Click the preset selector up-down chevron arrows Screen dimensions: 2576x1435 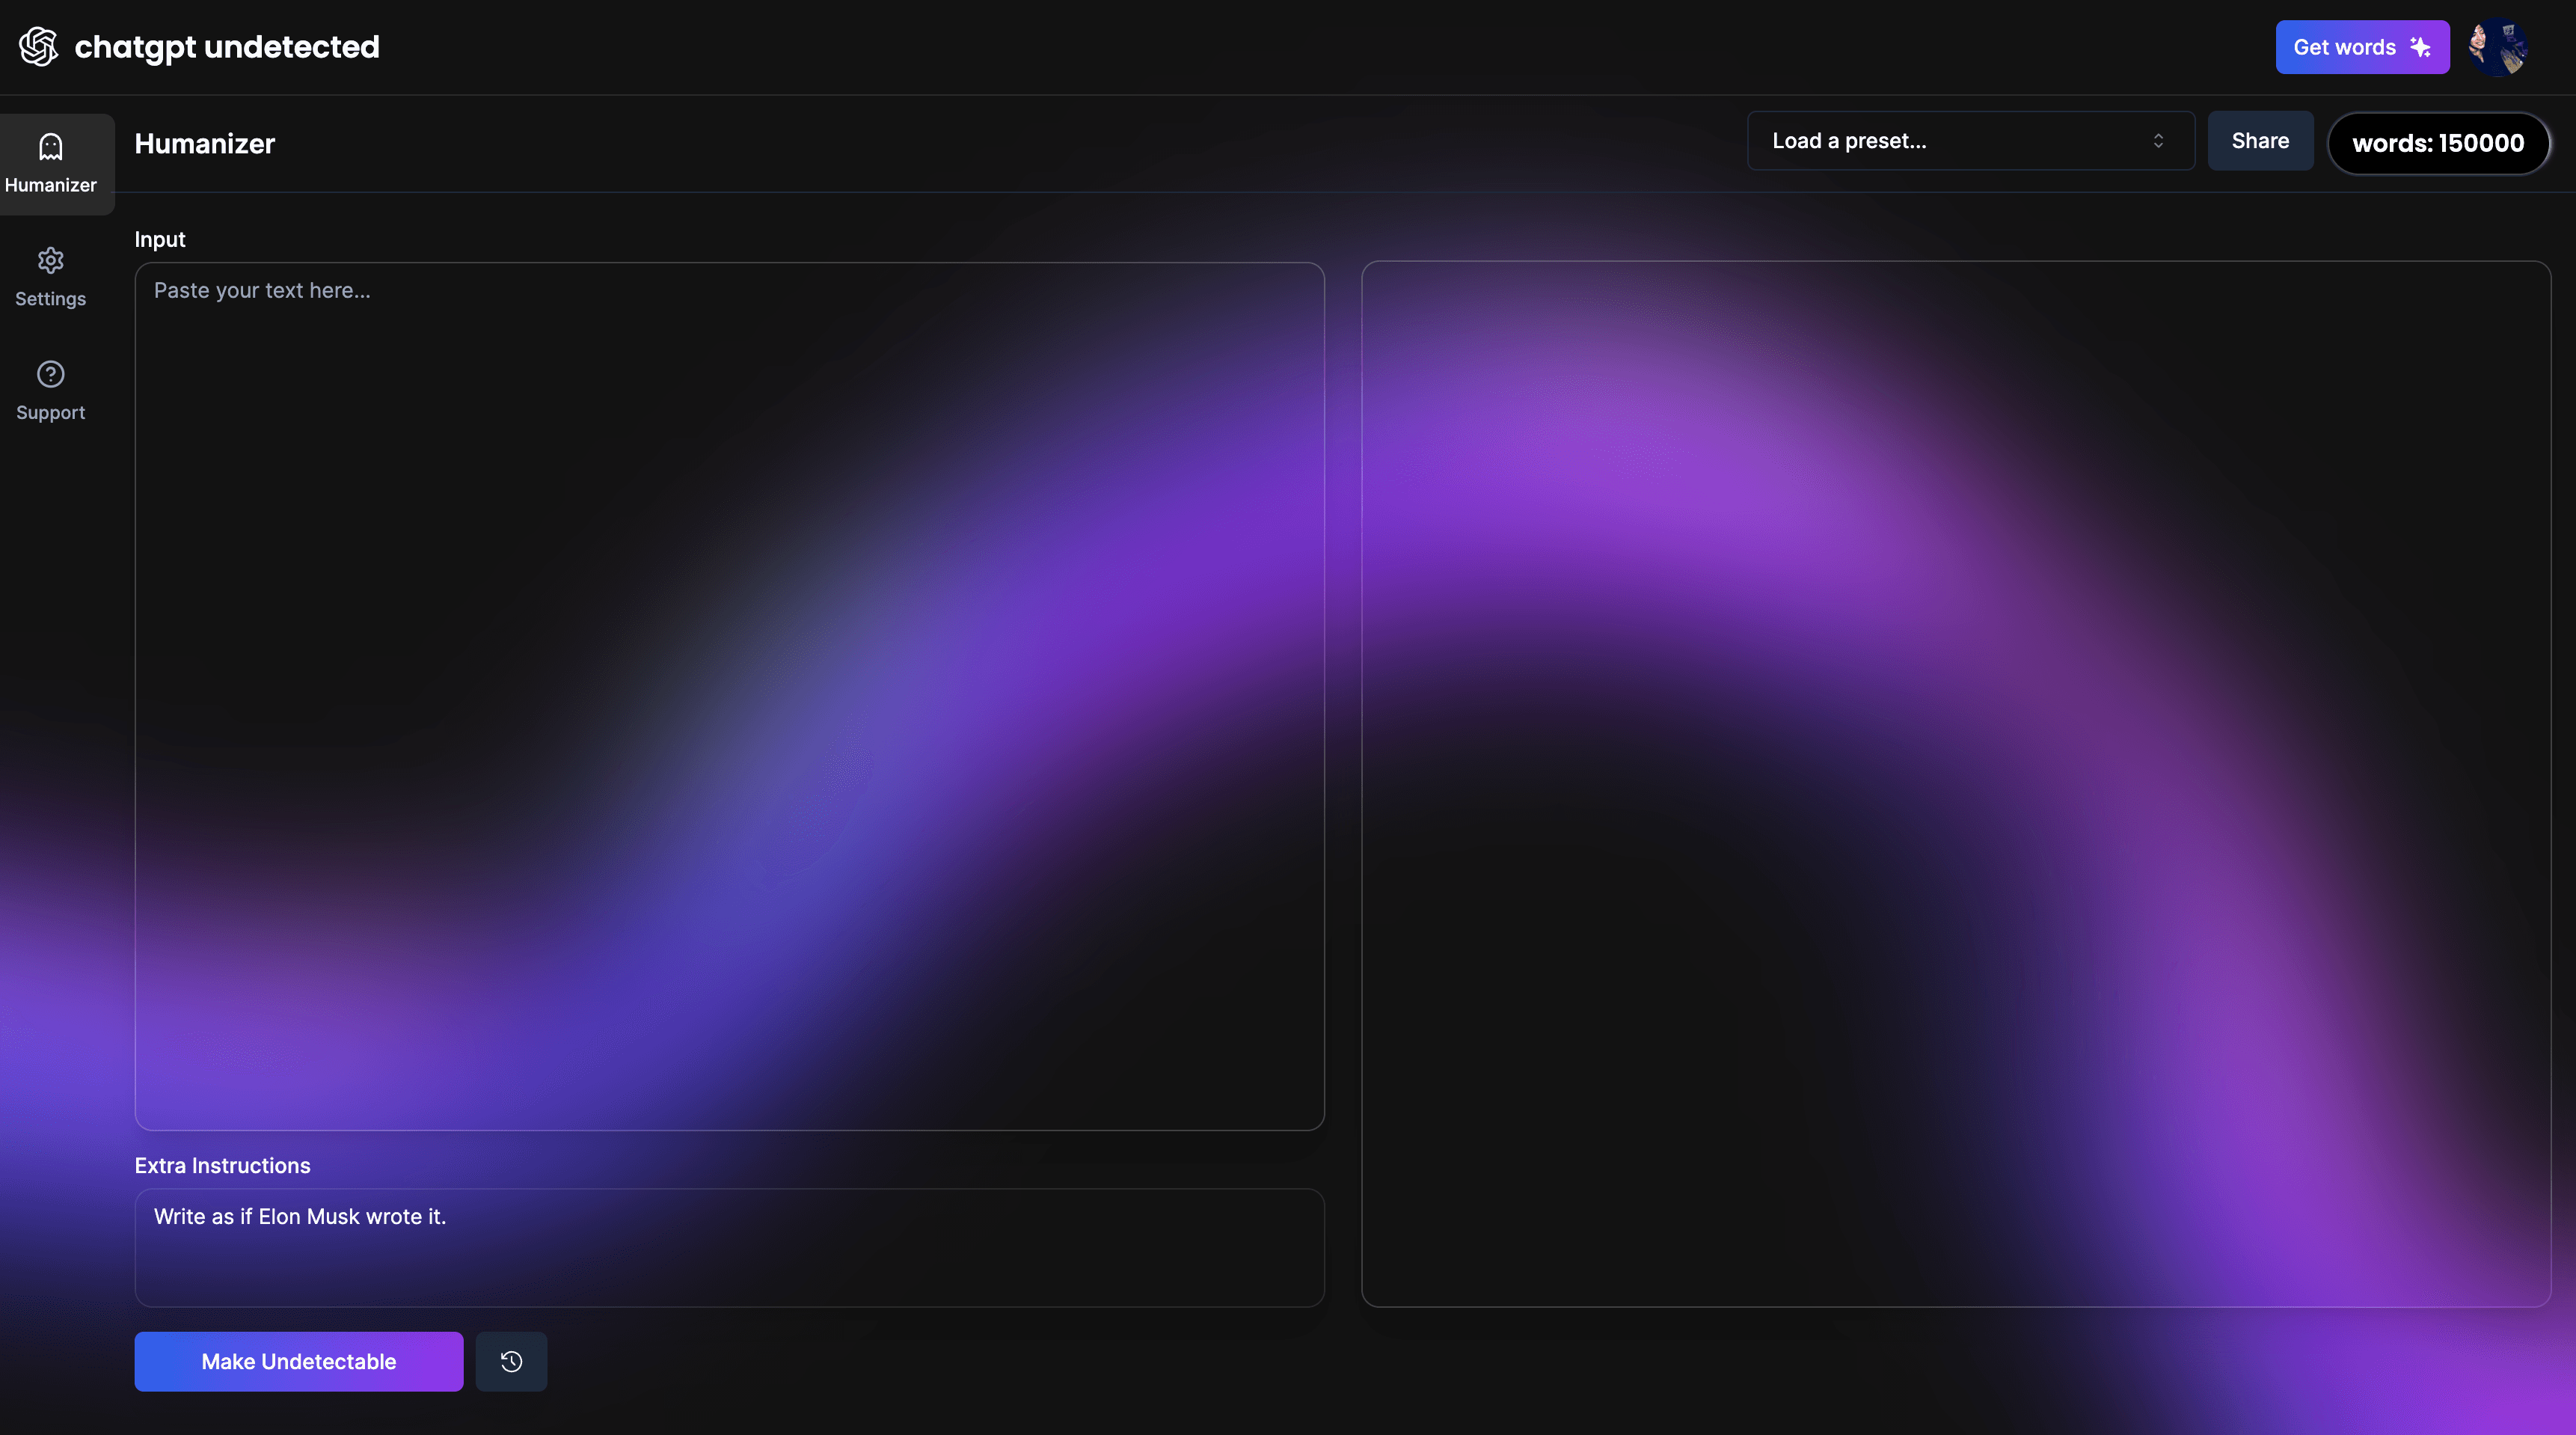click(2158, 141)
